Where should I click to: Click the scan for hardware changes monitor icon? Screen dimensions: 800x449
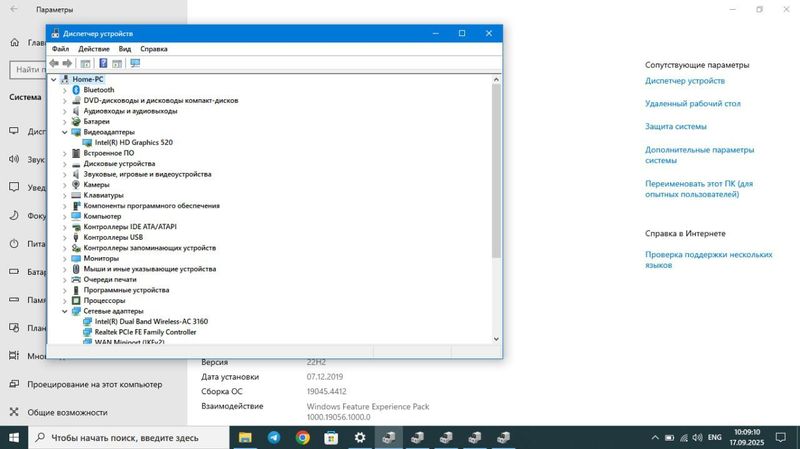135,63
